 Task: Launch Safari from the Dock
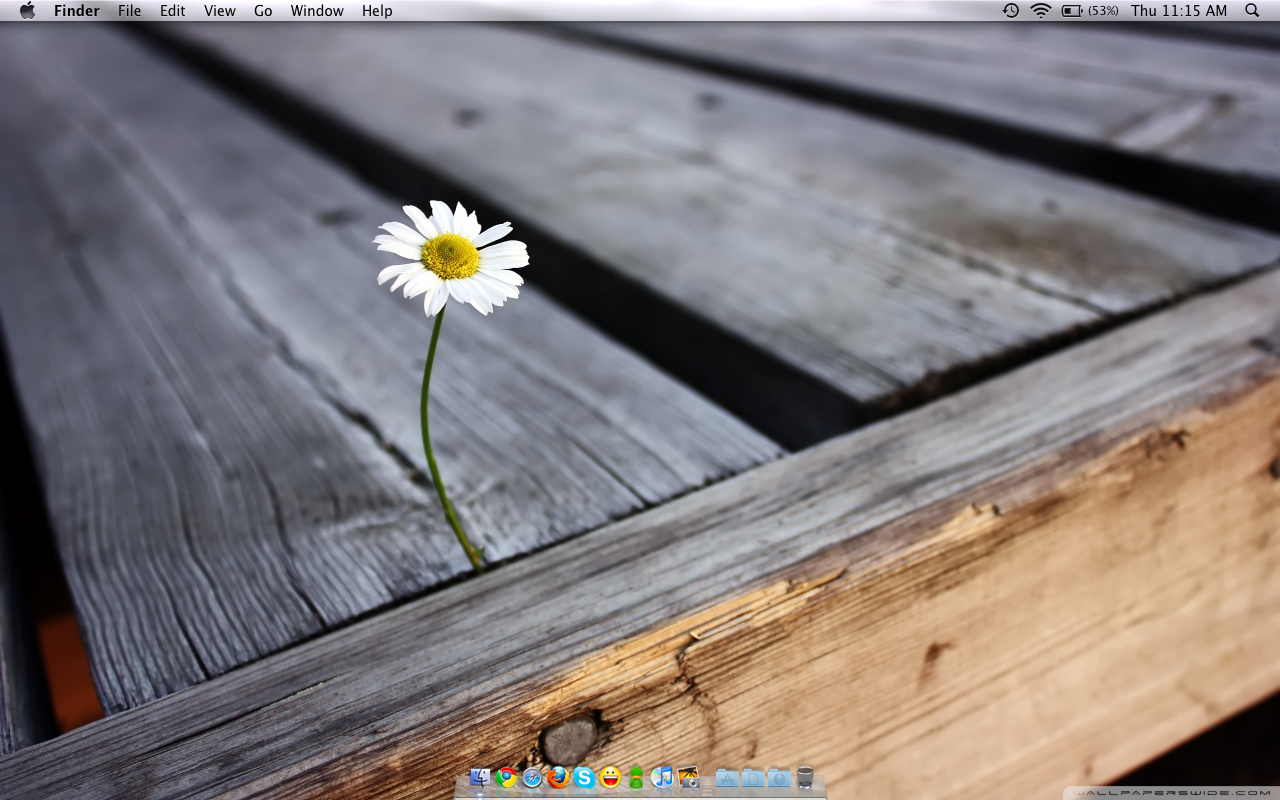click(532, 777)
